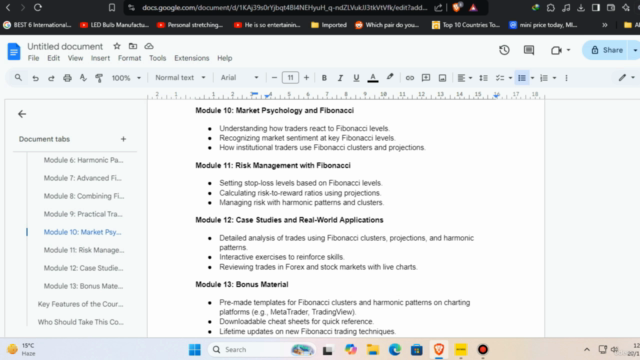Open the Normal text style dropdown
Screen dimensions: 640x360
point(180,78)
